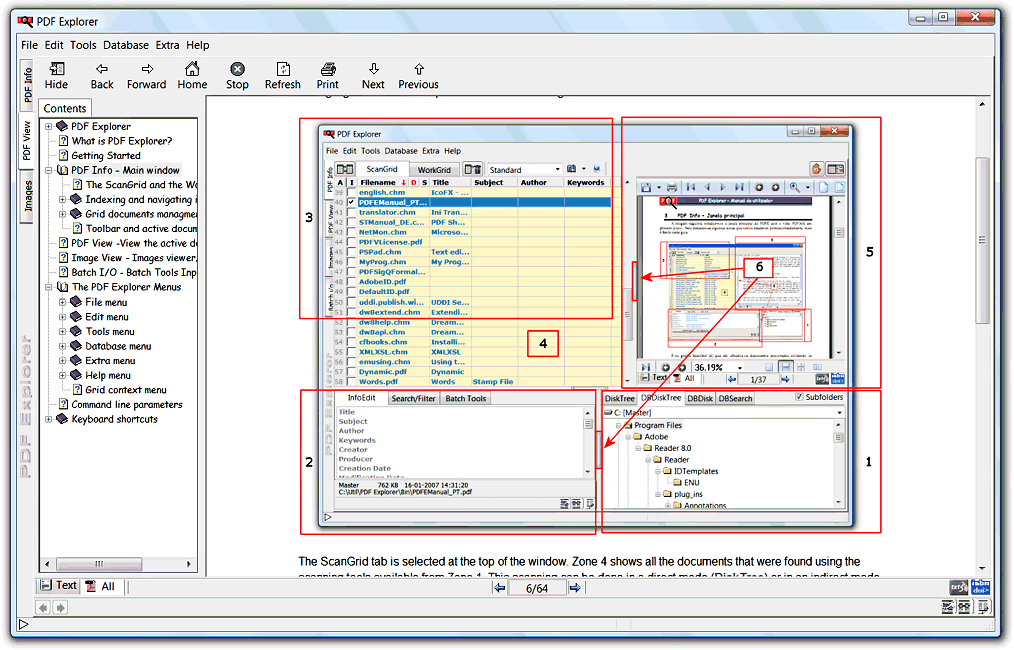The image size is (1014, 650).
Task: Click the Hide toolbar icon
Action: [x=57, y=70]
